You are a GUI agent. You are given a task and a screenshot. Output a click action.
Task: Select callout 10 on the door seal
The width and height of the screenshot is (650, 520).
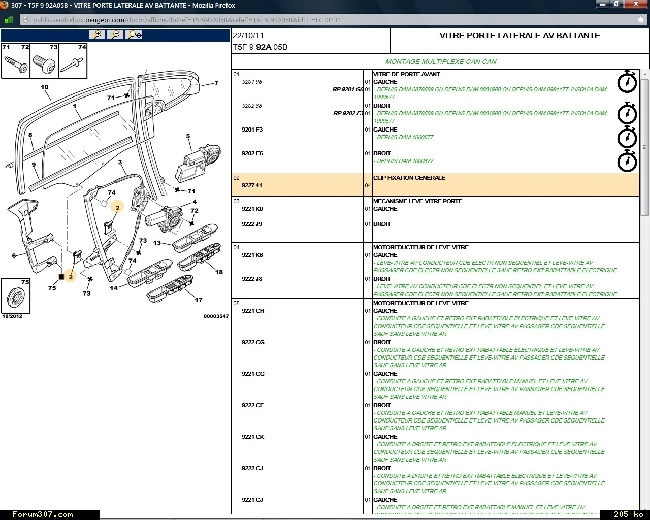click(x=45, y=87)
